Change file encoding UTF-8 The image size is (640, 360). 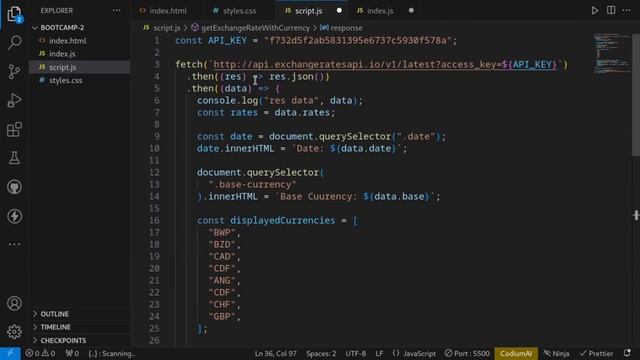[356, 353]
